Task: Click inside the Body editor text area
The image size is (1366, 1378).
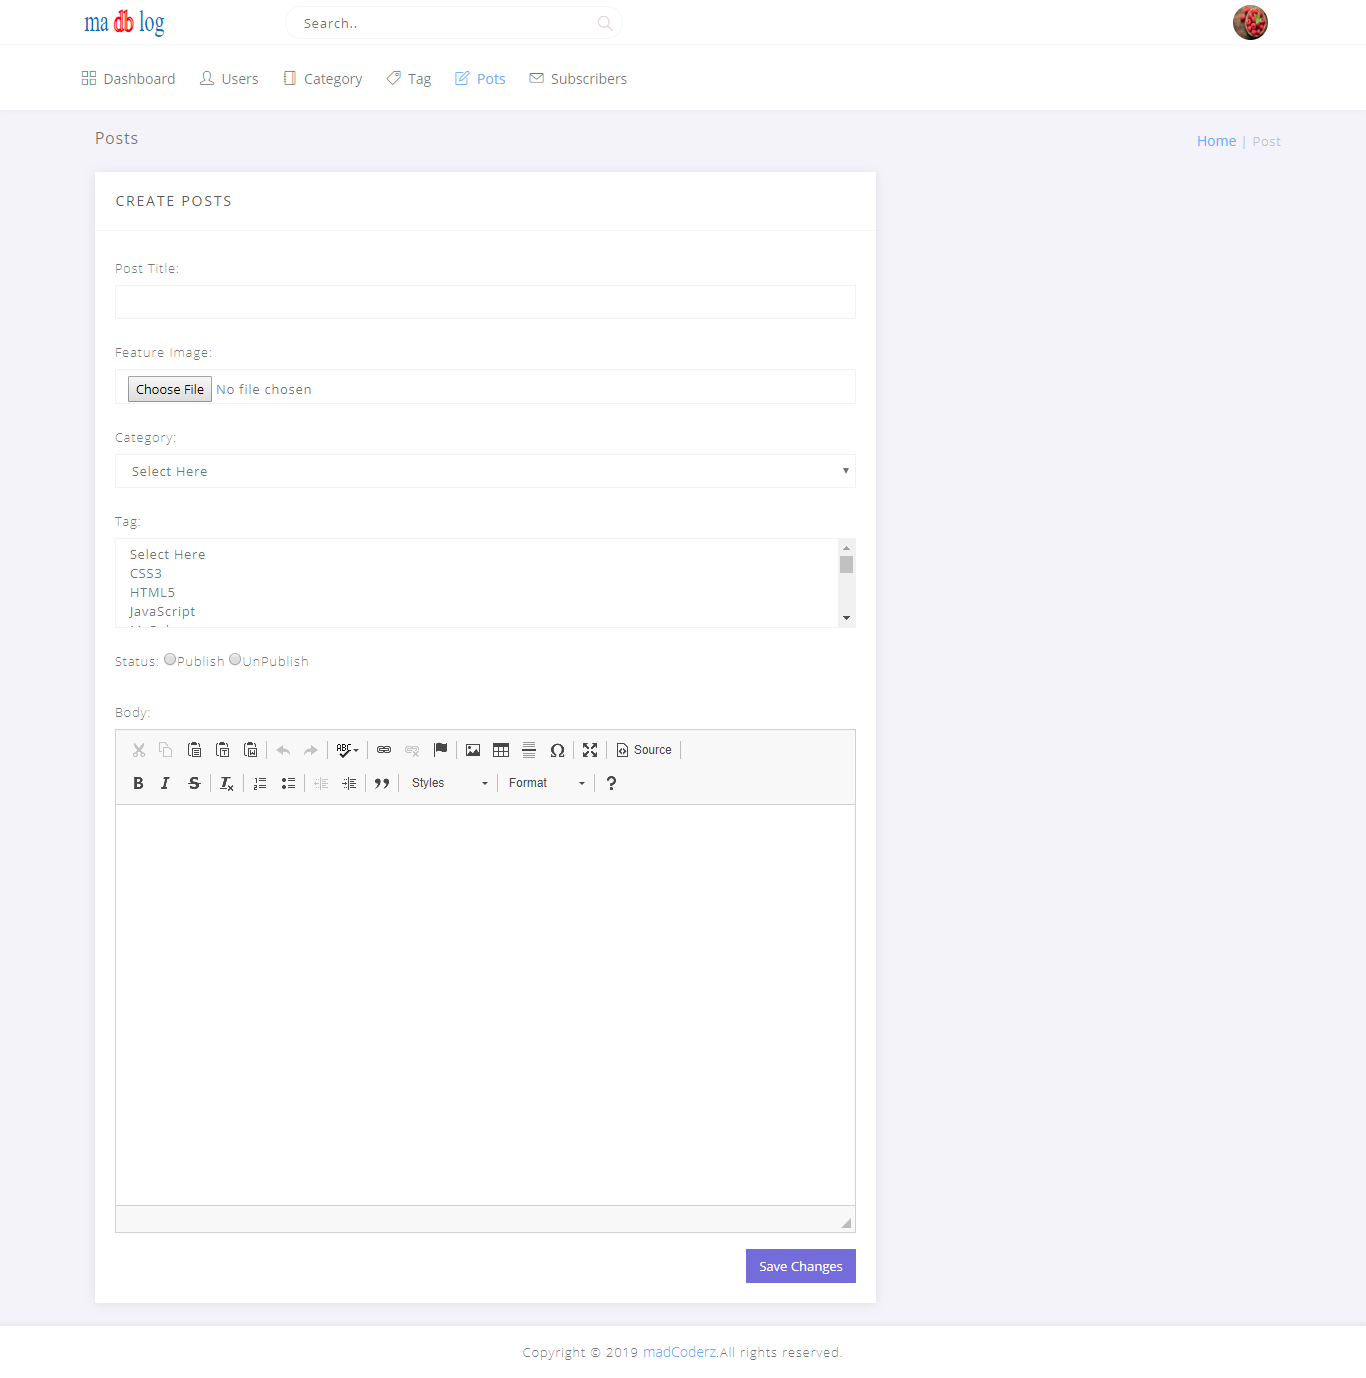Action: (485, 1005)
